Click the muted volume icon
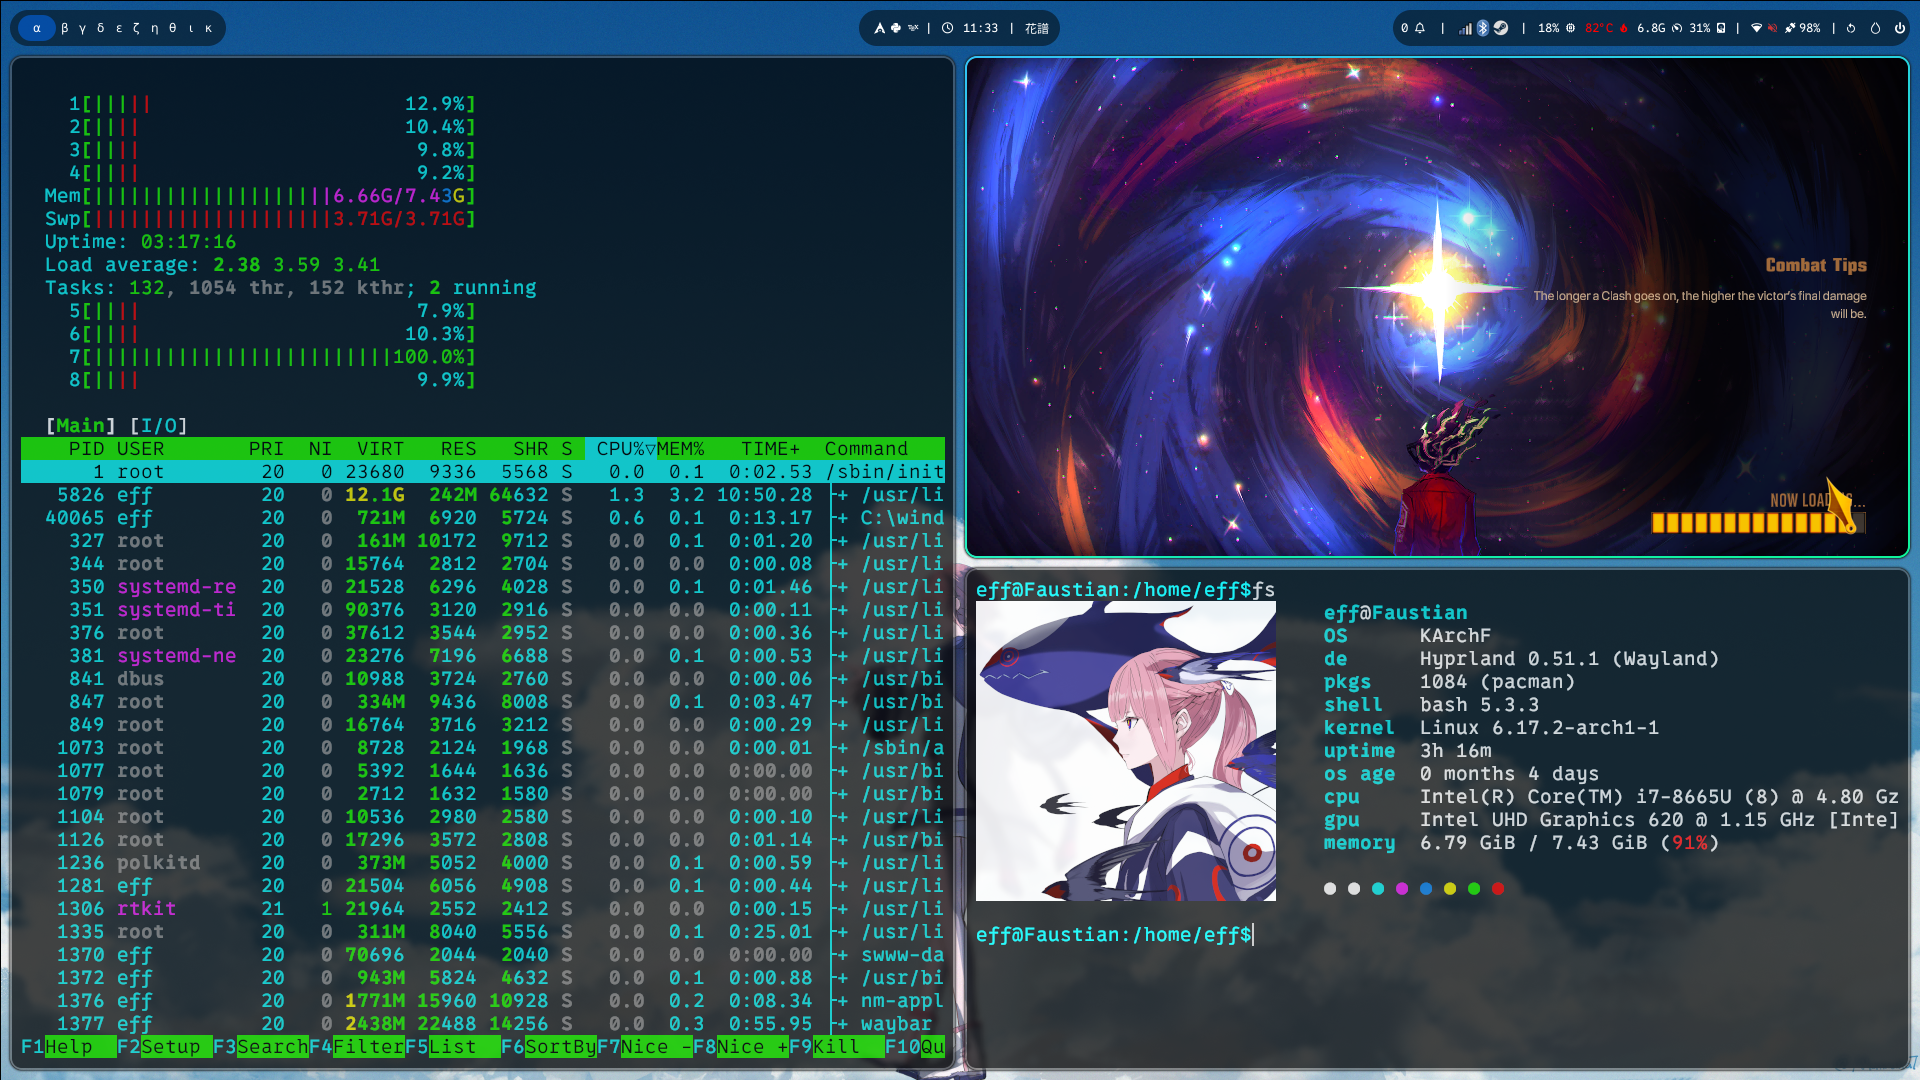This screenshot has height=1081, width=1921. pyautogui.click(x=1772, y=28)
